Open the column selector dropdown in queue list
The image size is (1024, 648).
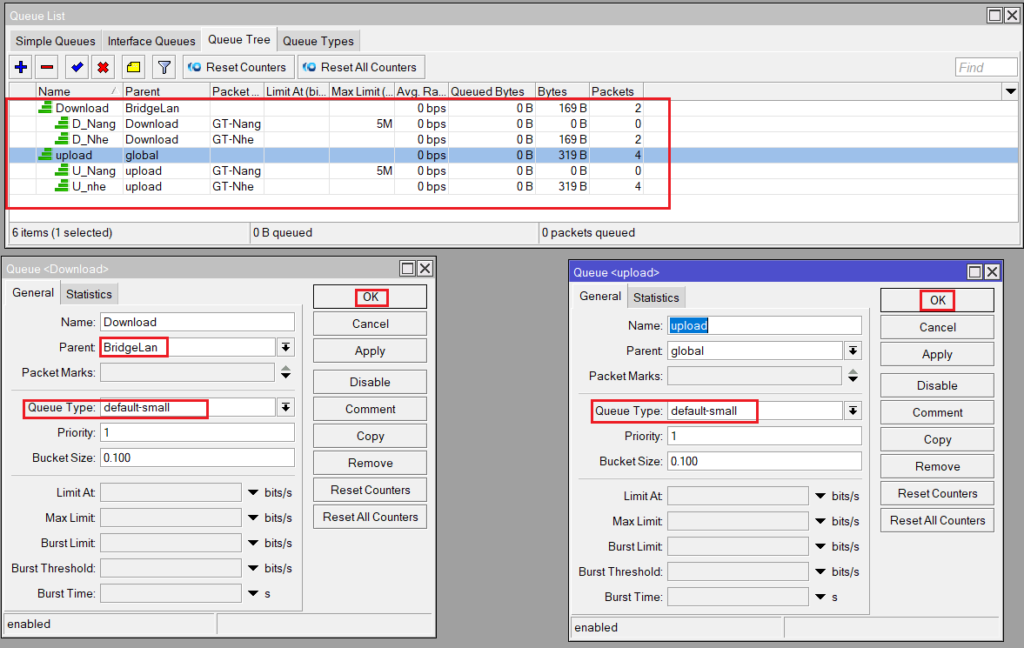click(1008, 92)
